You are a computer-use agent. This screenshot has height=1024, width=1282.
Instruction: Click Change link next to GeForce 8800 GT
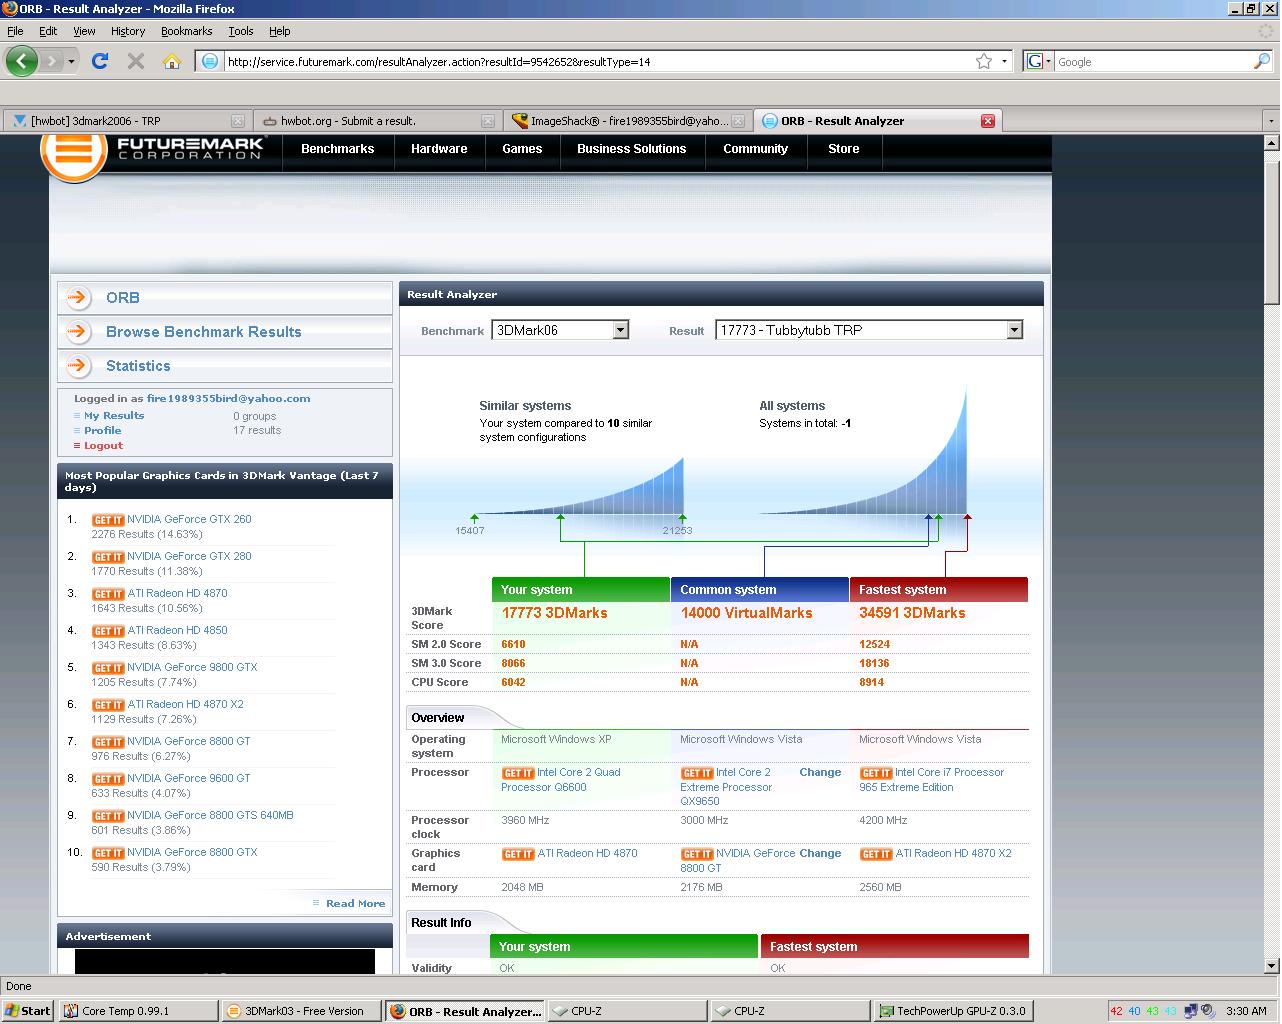820,854
